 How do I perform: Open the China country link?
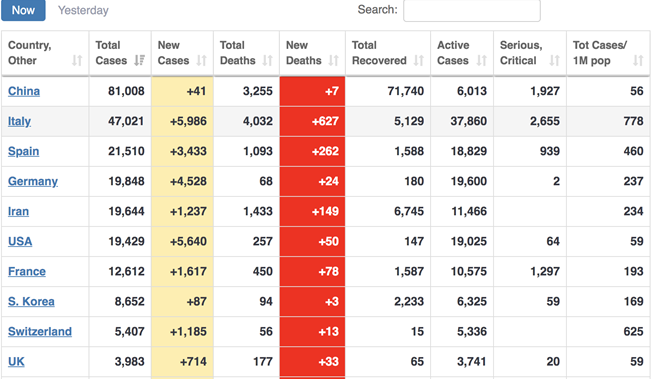(x=24, y=91)
